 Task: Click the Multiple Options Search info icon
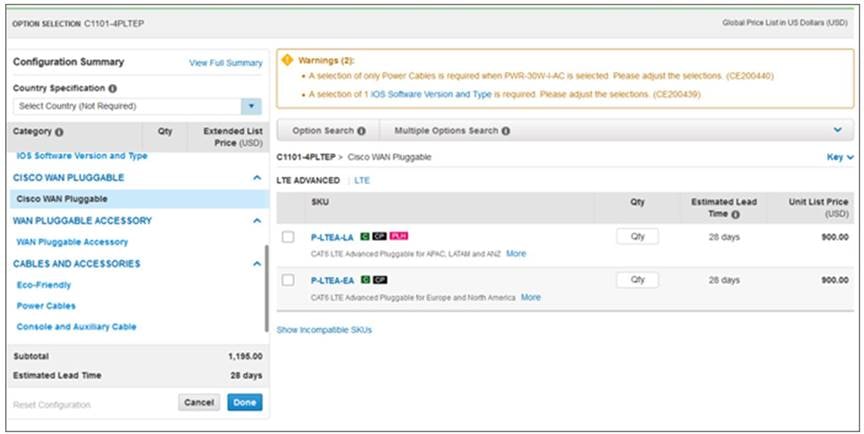505,131
